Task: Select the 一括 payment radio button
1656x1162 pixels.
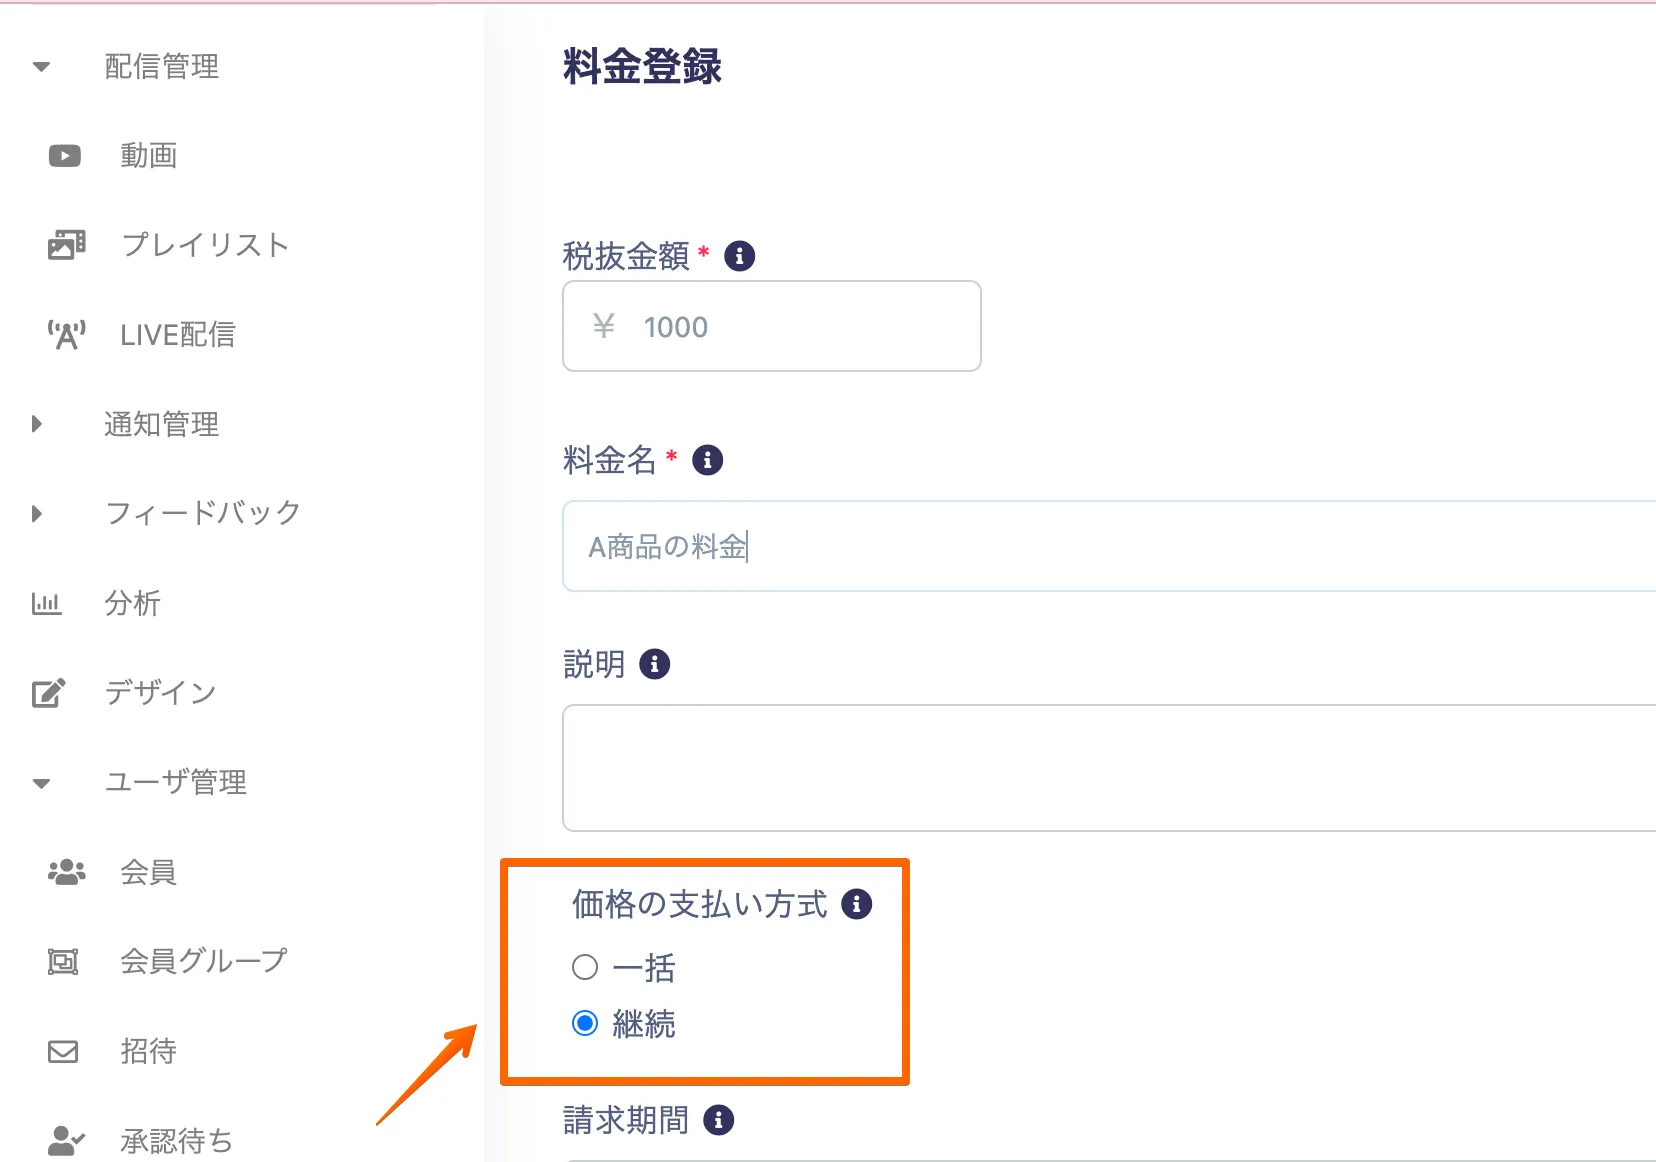Action: coord(585,967)
